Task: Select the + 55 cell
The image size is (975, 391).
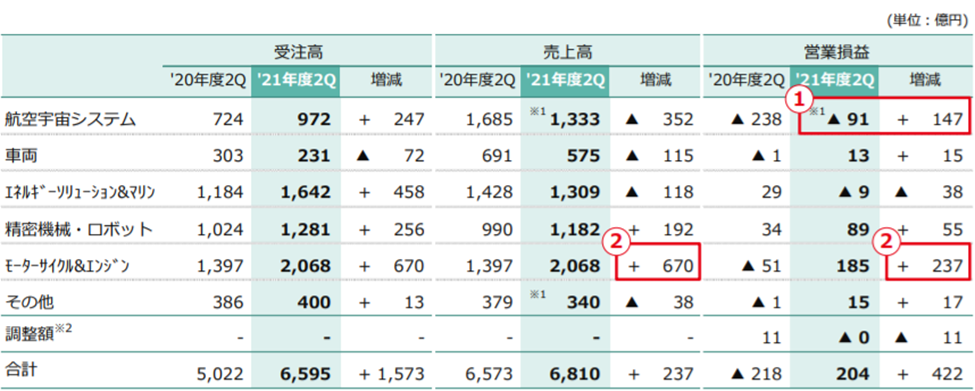Action: tap(930, 230)
